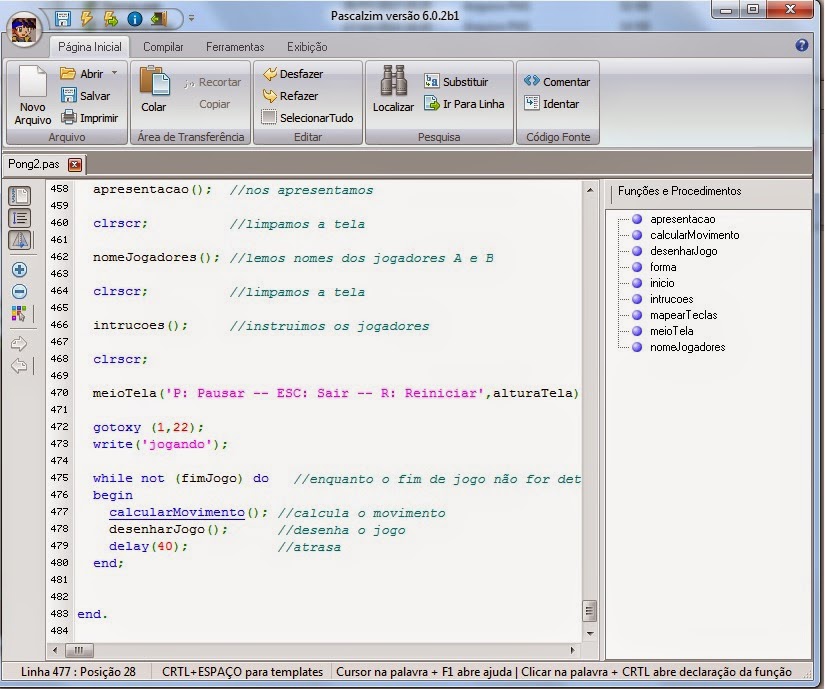Create a new file with Novo Arquivo
Image resolution: width=825 pixels, height=689 pixels.
[33, 95]
